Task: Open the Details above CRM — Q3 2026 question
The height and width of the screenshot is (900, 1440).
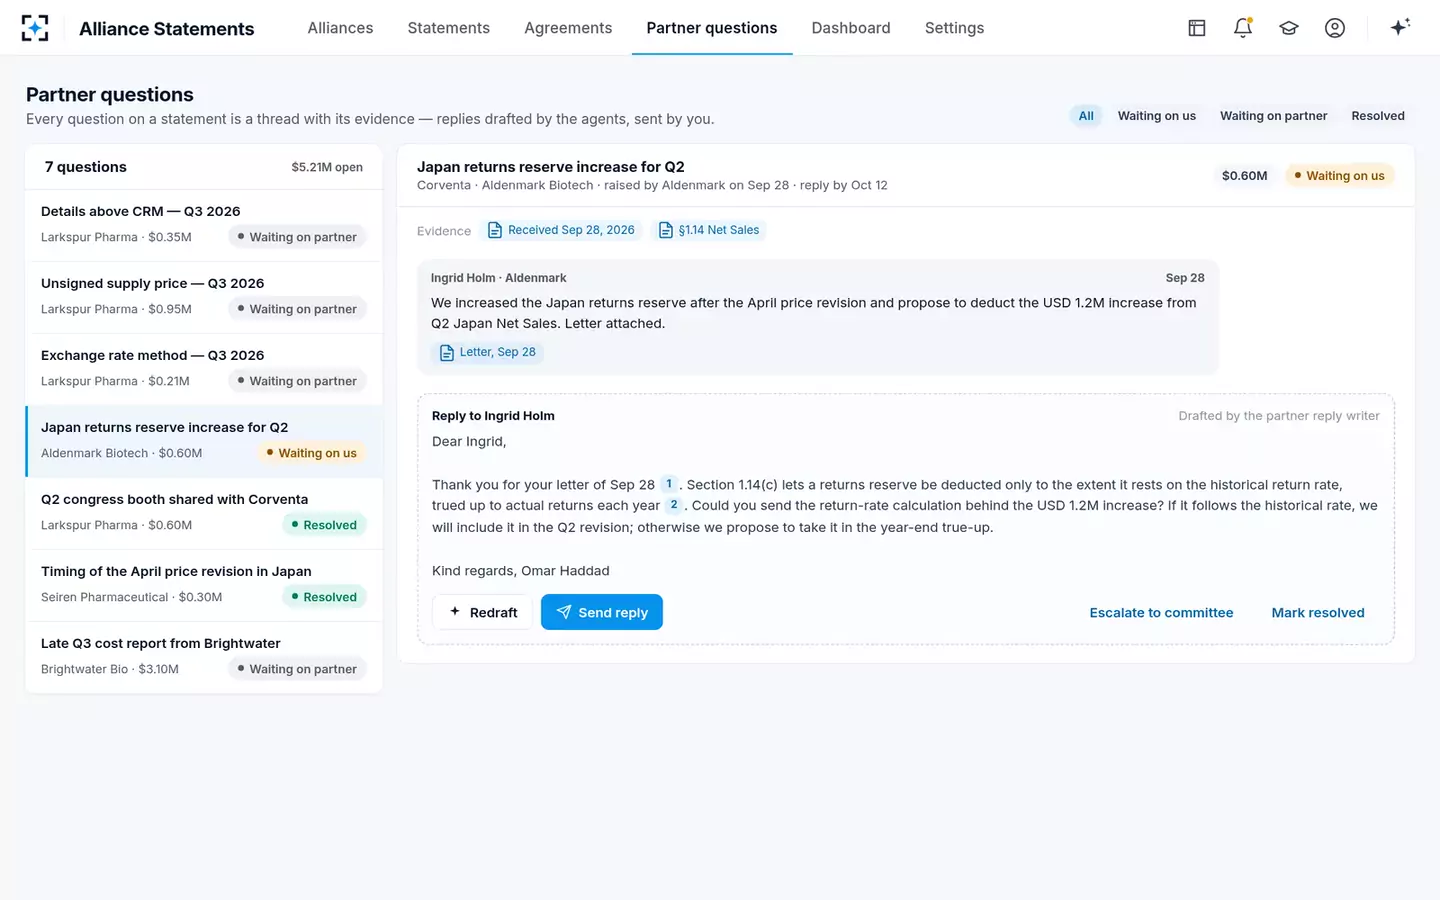Action: point(204,225)
